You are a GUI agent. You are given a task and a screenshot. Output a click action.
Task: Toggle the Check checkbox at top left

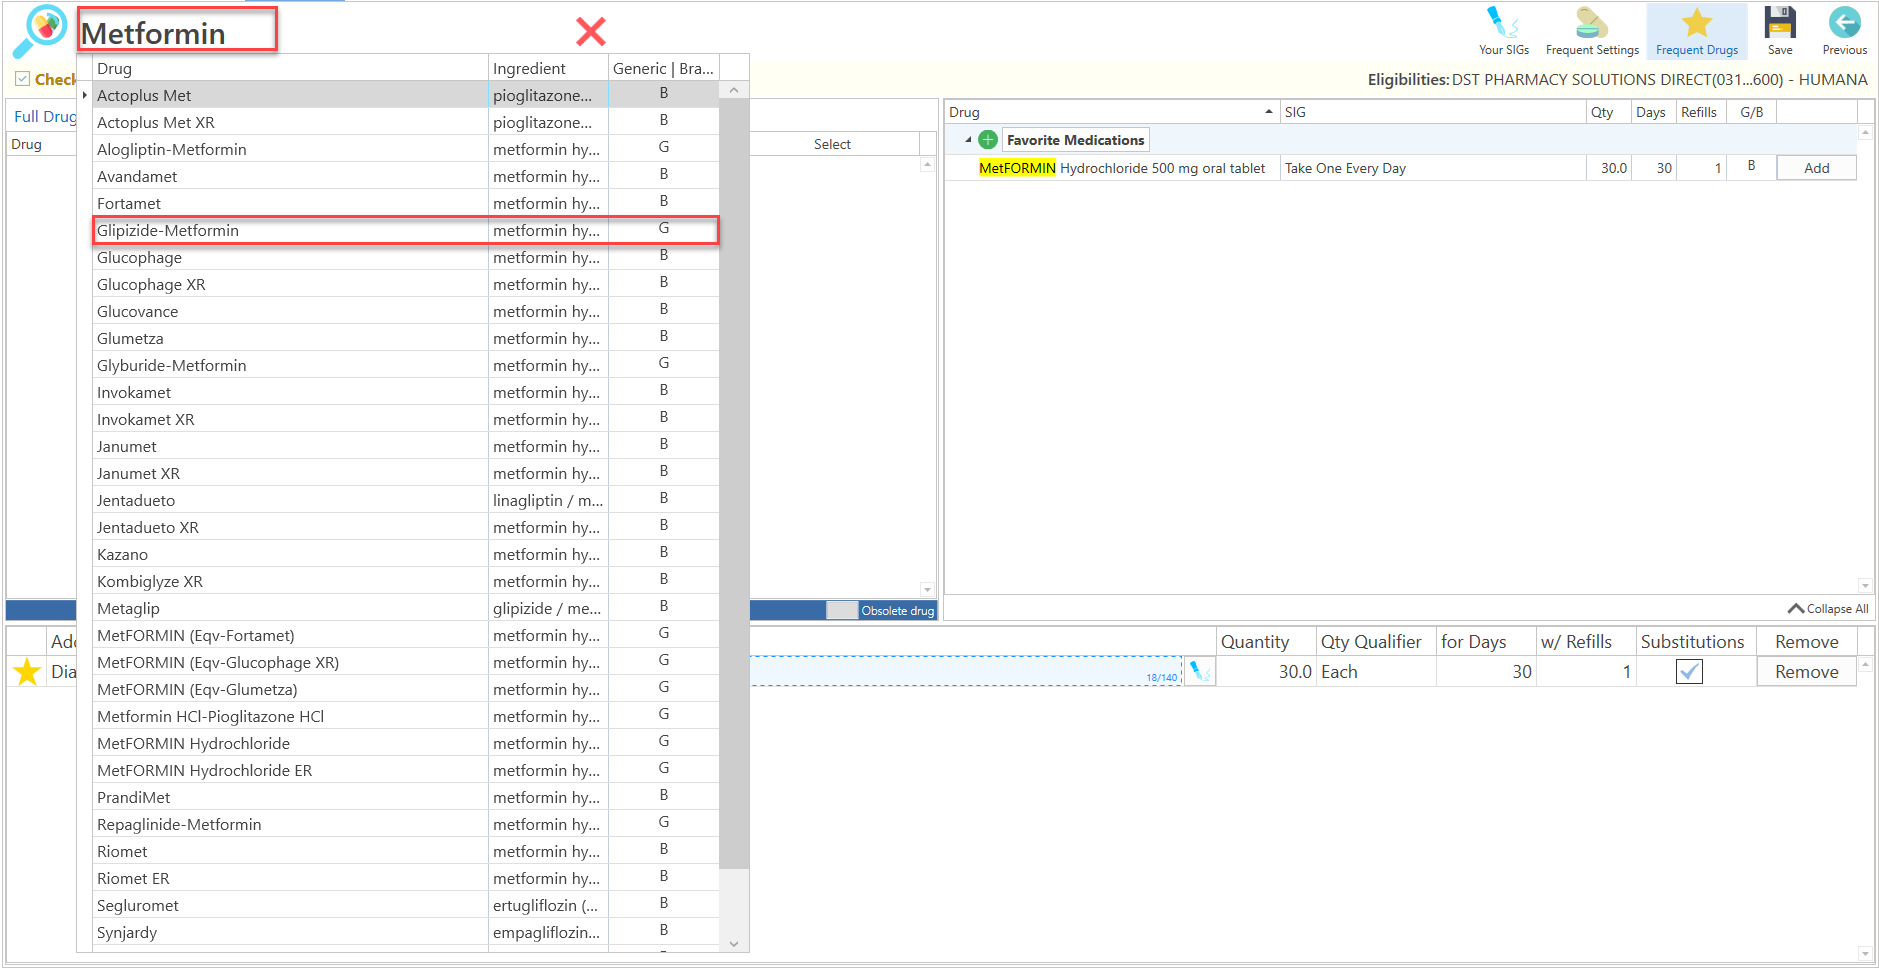(22, 79)
